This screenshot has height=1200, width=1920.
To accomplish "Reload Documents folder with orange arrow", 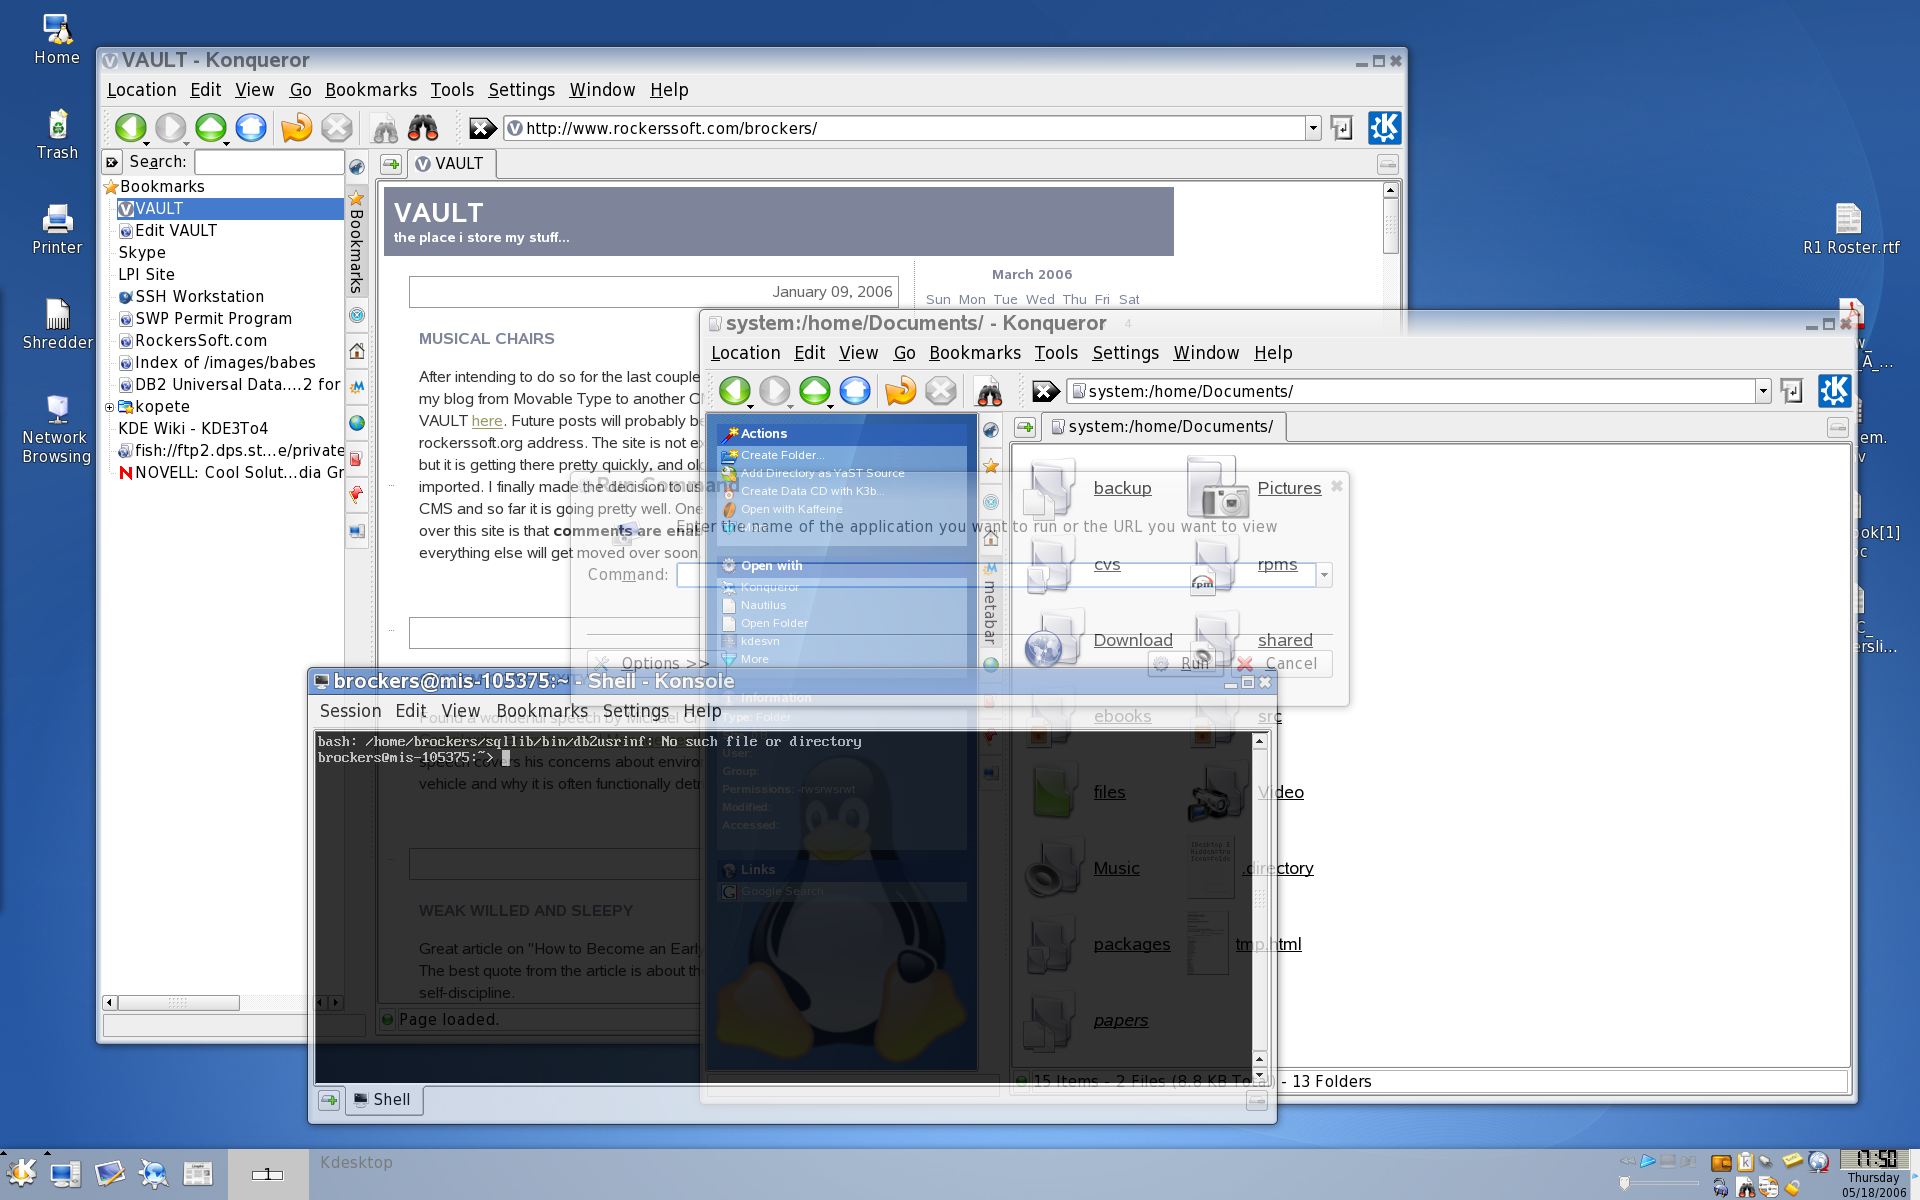I will pos(900,391).
